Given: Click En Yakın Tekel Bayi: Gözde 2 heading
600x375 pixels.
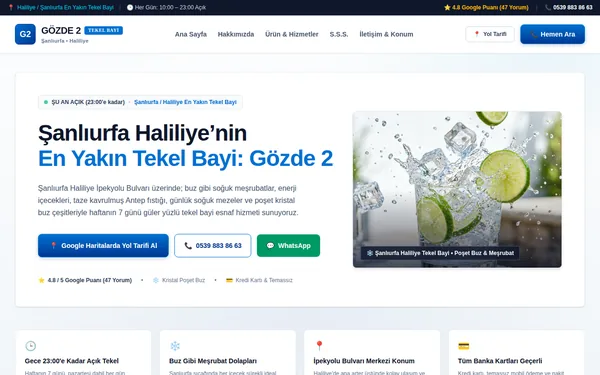Looking at the screenshot, I should [185, 158].
